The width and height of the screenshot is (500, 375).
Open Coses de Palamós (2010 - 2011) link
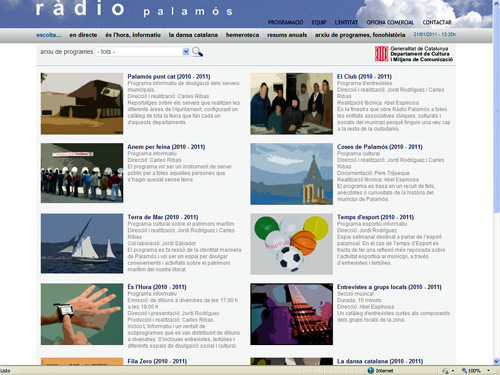click(379, 147)
